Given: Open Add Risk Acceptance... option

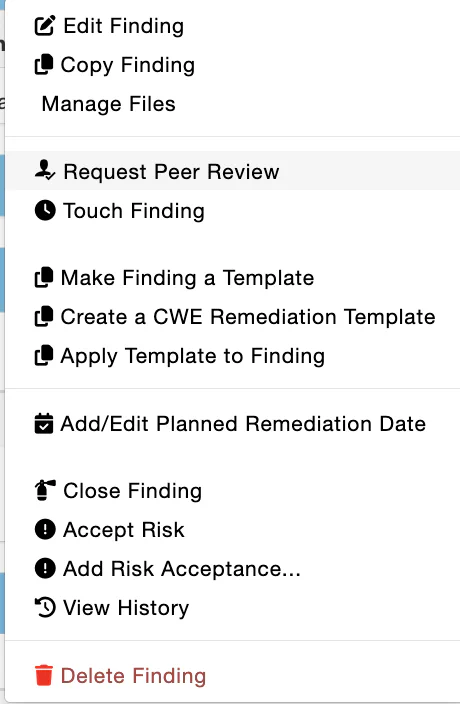Looking at the screenshot, I should click(x=182, y=569).
